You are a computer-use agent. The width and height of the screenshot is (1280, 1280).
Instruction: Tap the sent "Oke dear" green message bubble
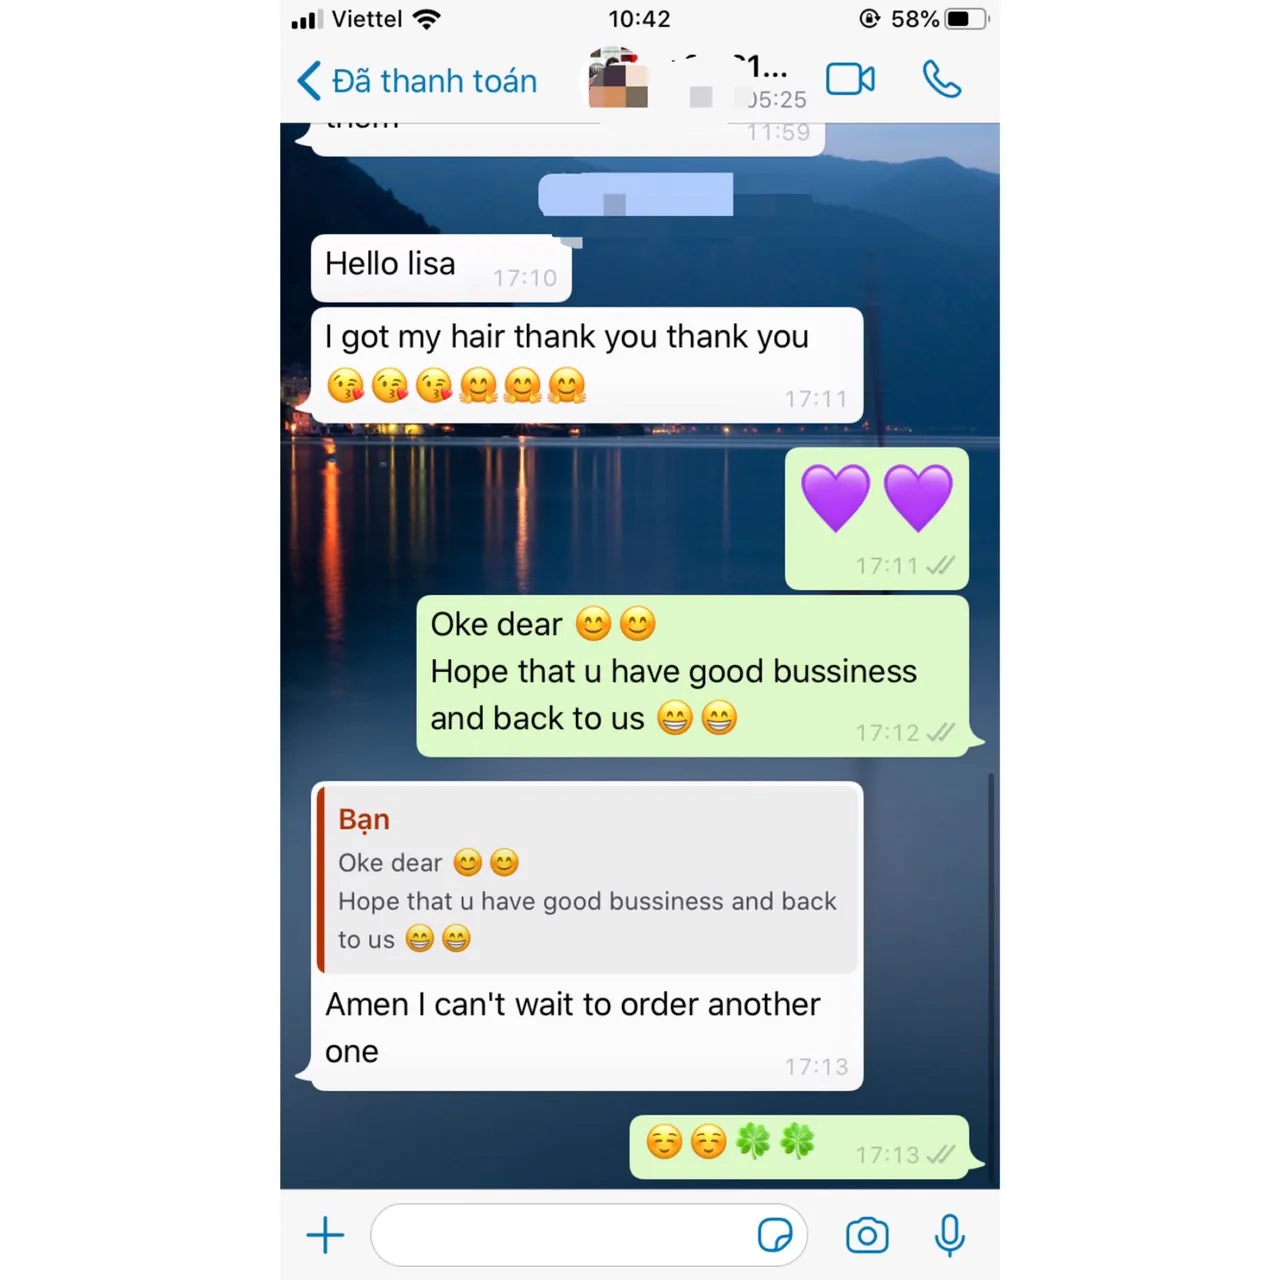pyautogui.click(x=692, y=676)
